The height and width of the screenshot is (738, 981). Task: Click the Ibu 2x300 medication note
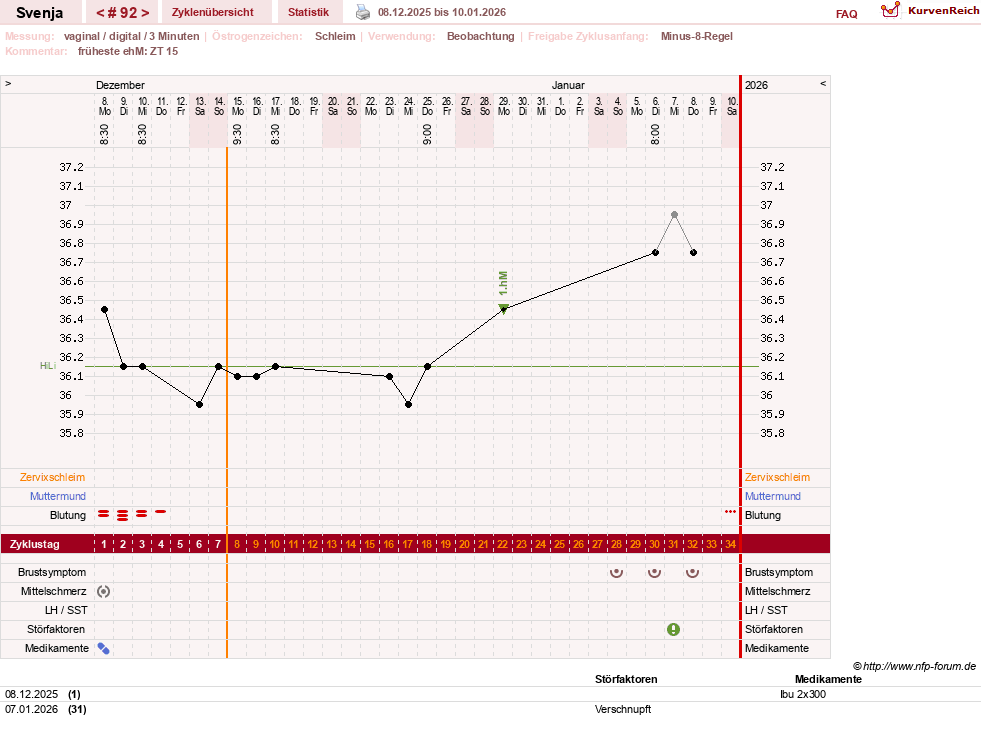[803, 694]
